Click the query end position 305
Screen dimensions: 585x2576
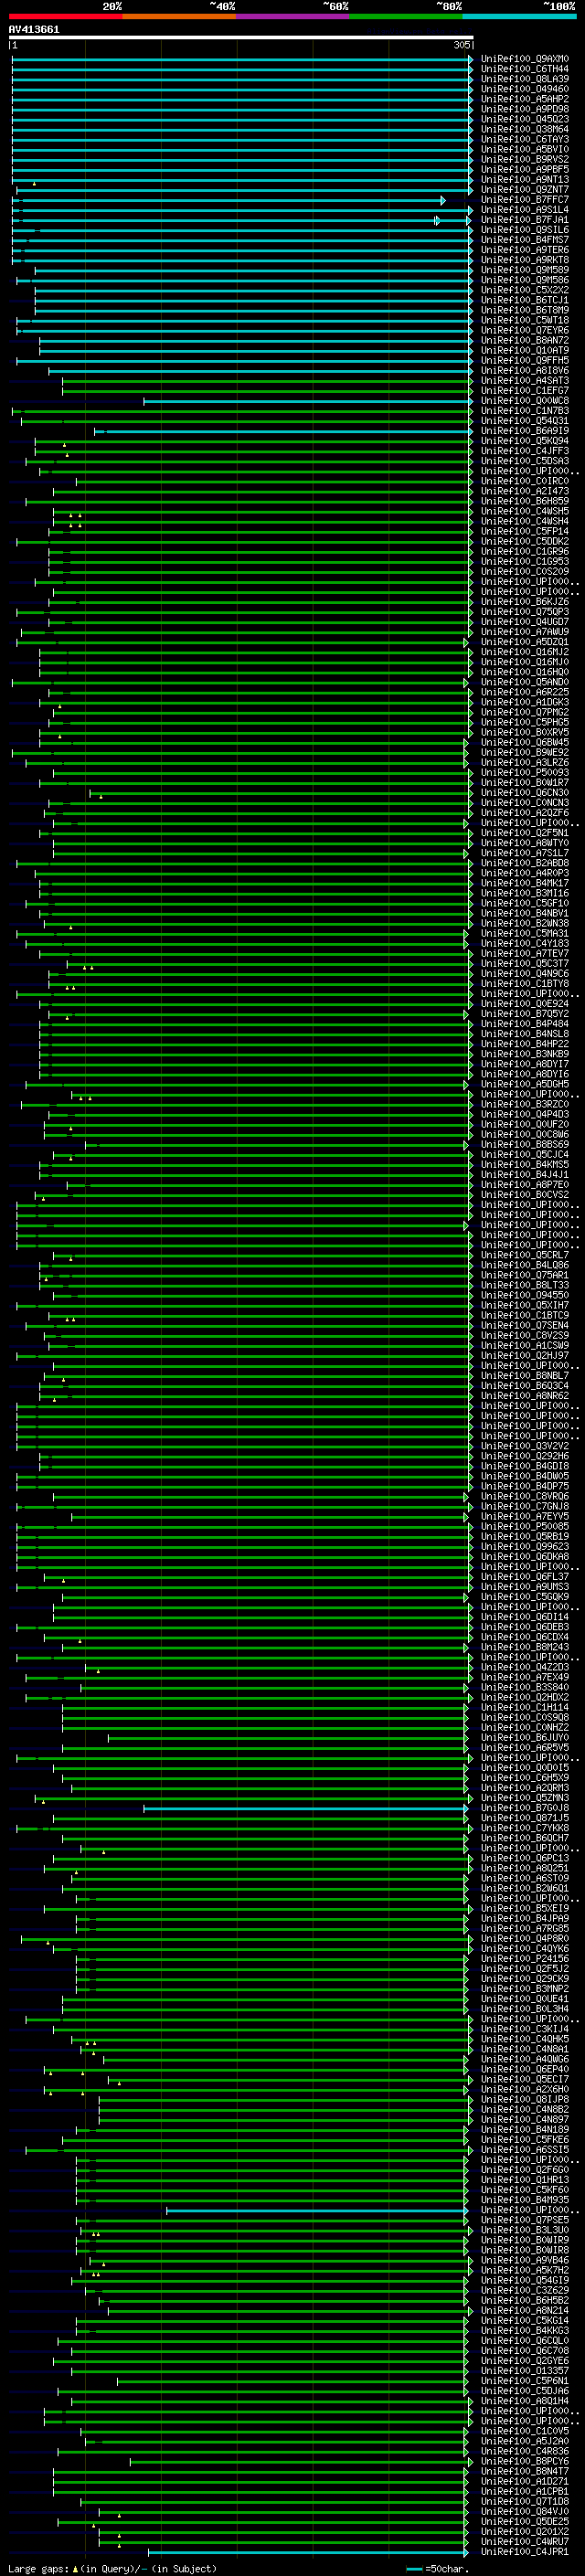(461, 45)
